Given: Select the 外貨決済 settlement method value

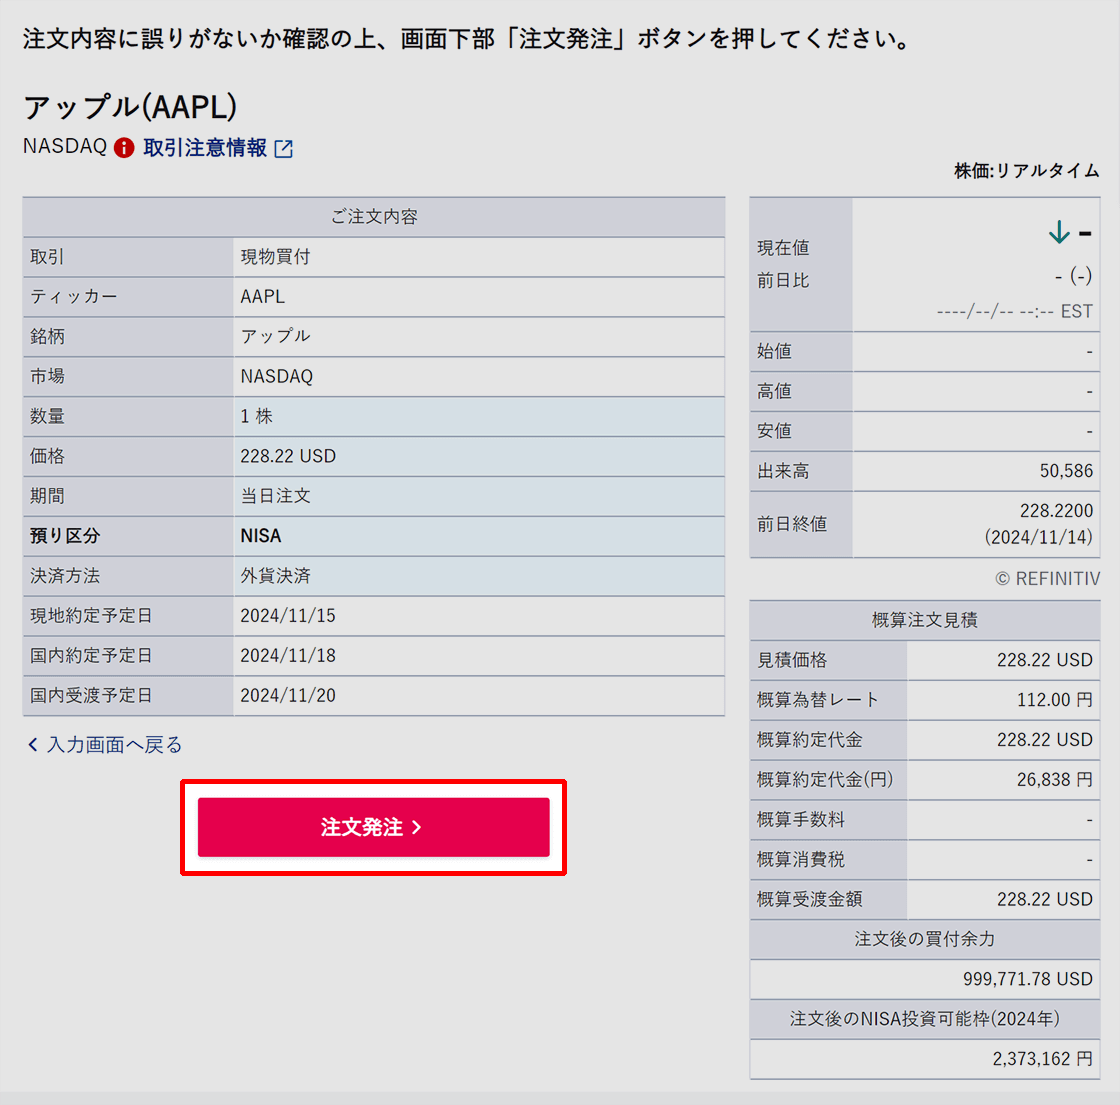Looking at the screenshot, I should 275,576.
